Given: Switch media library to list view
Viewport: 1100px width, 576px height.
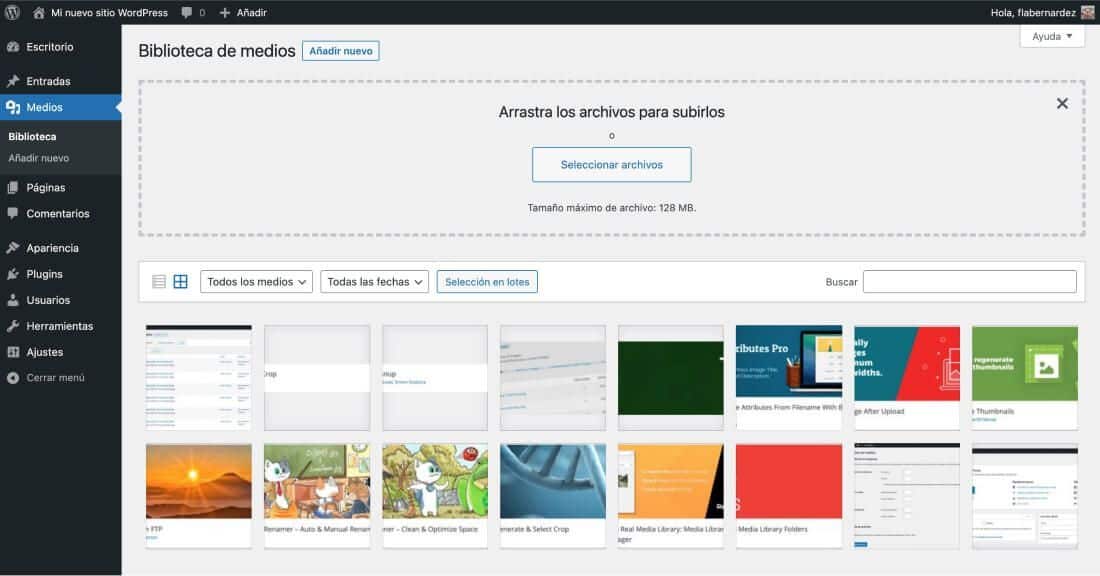Looking at the screenshot, I should point(158,281).
